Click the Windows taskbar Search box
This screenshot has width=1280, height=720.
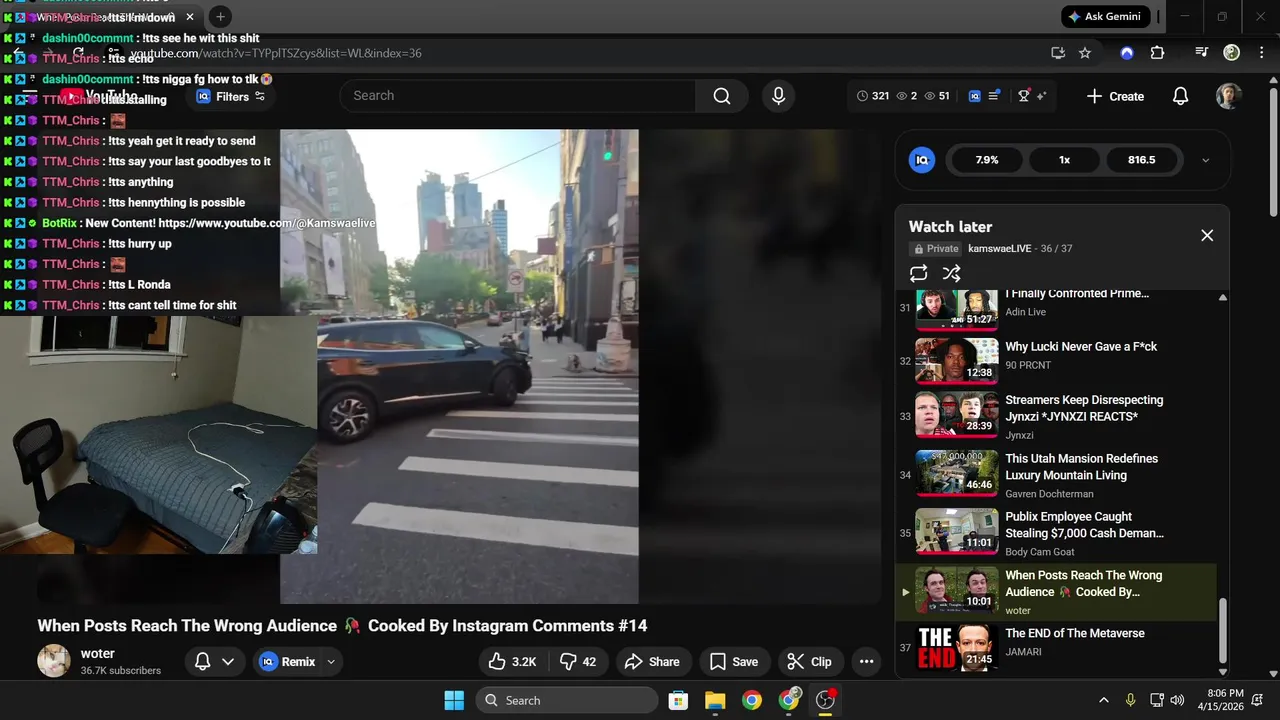click(x=569, y=700)
